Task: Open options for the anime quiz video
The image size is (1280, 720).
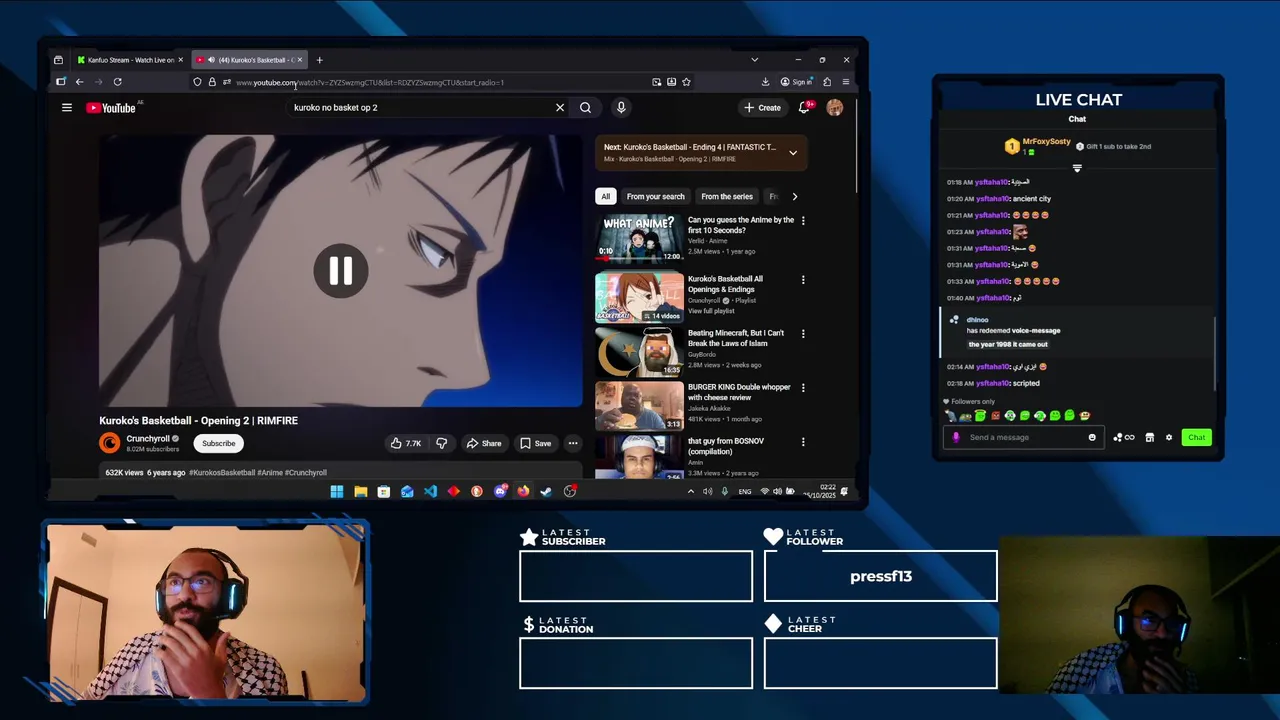Action: click(x=803, y=221)
